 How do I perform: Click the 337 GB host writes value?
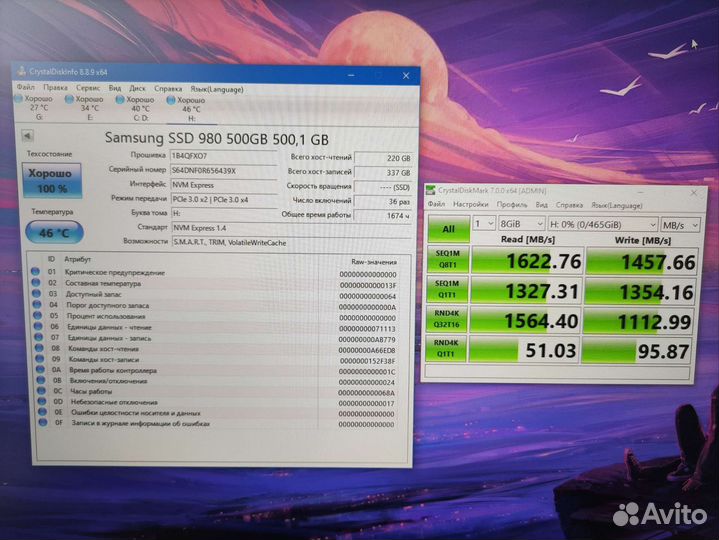click(383, 173)
